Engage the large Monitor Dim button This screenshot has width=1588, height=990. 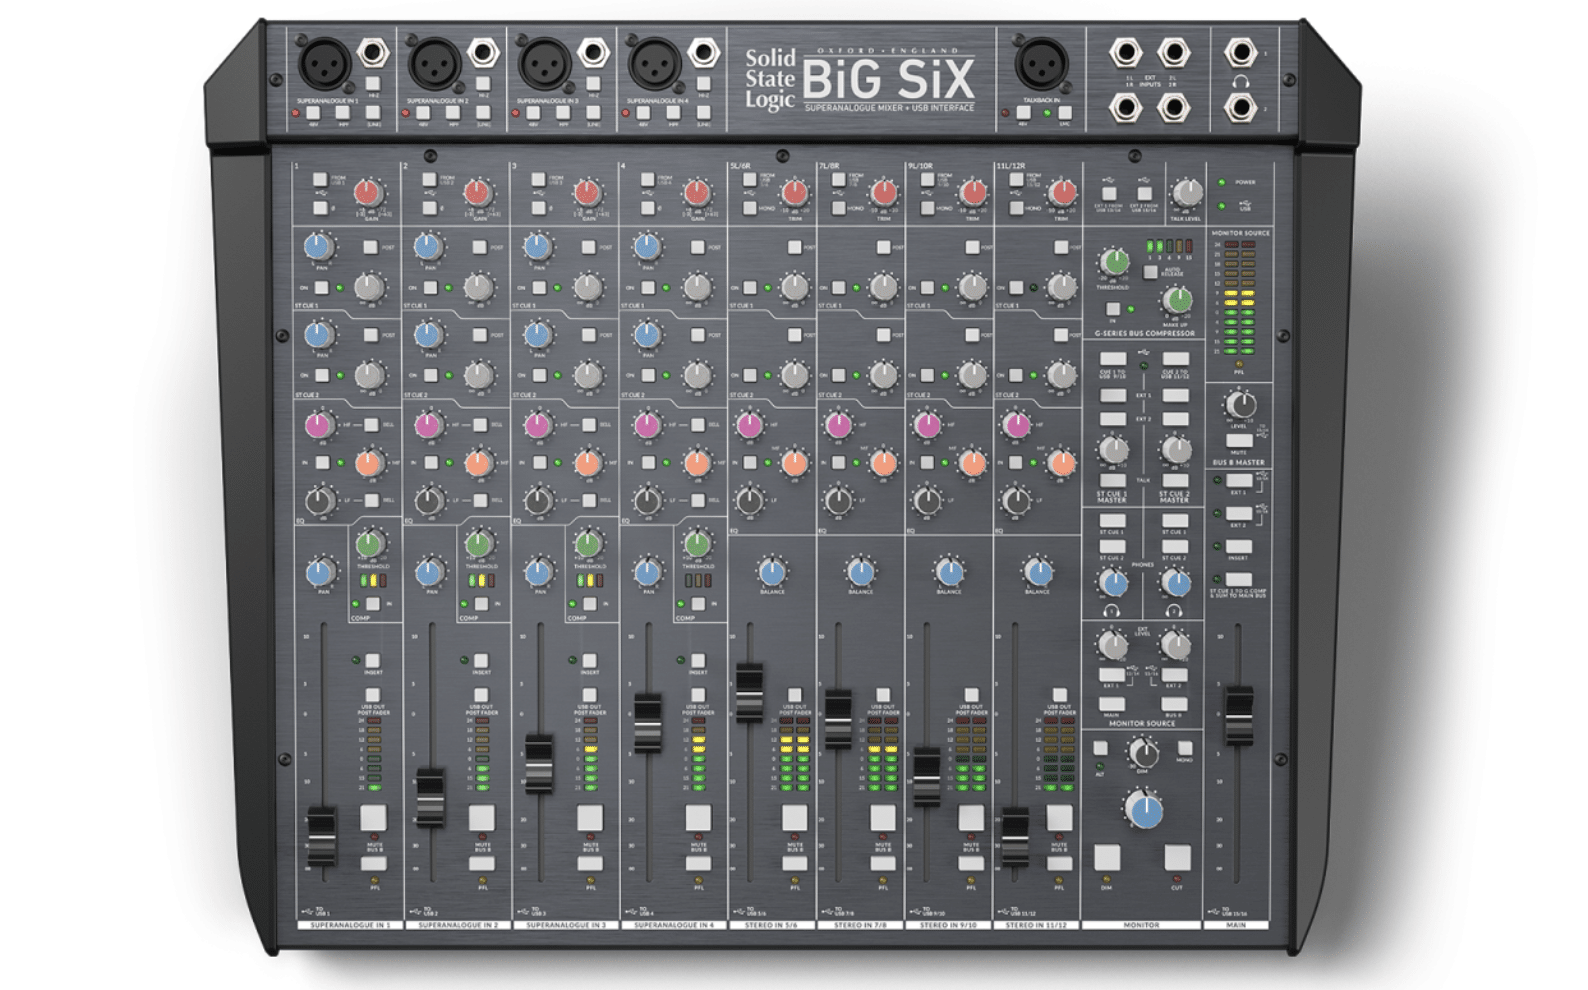(1107, 858)
